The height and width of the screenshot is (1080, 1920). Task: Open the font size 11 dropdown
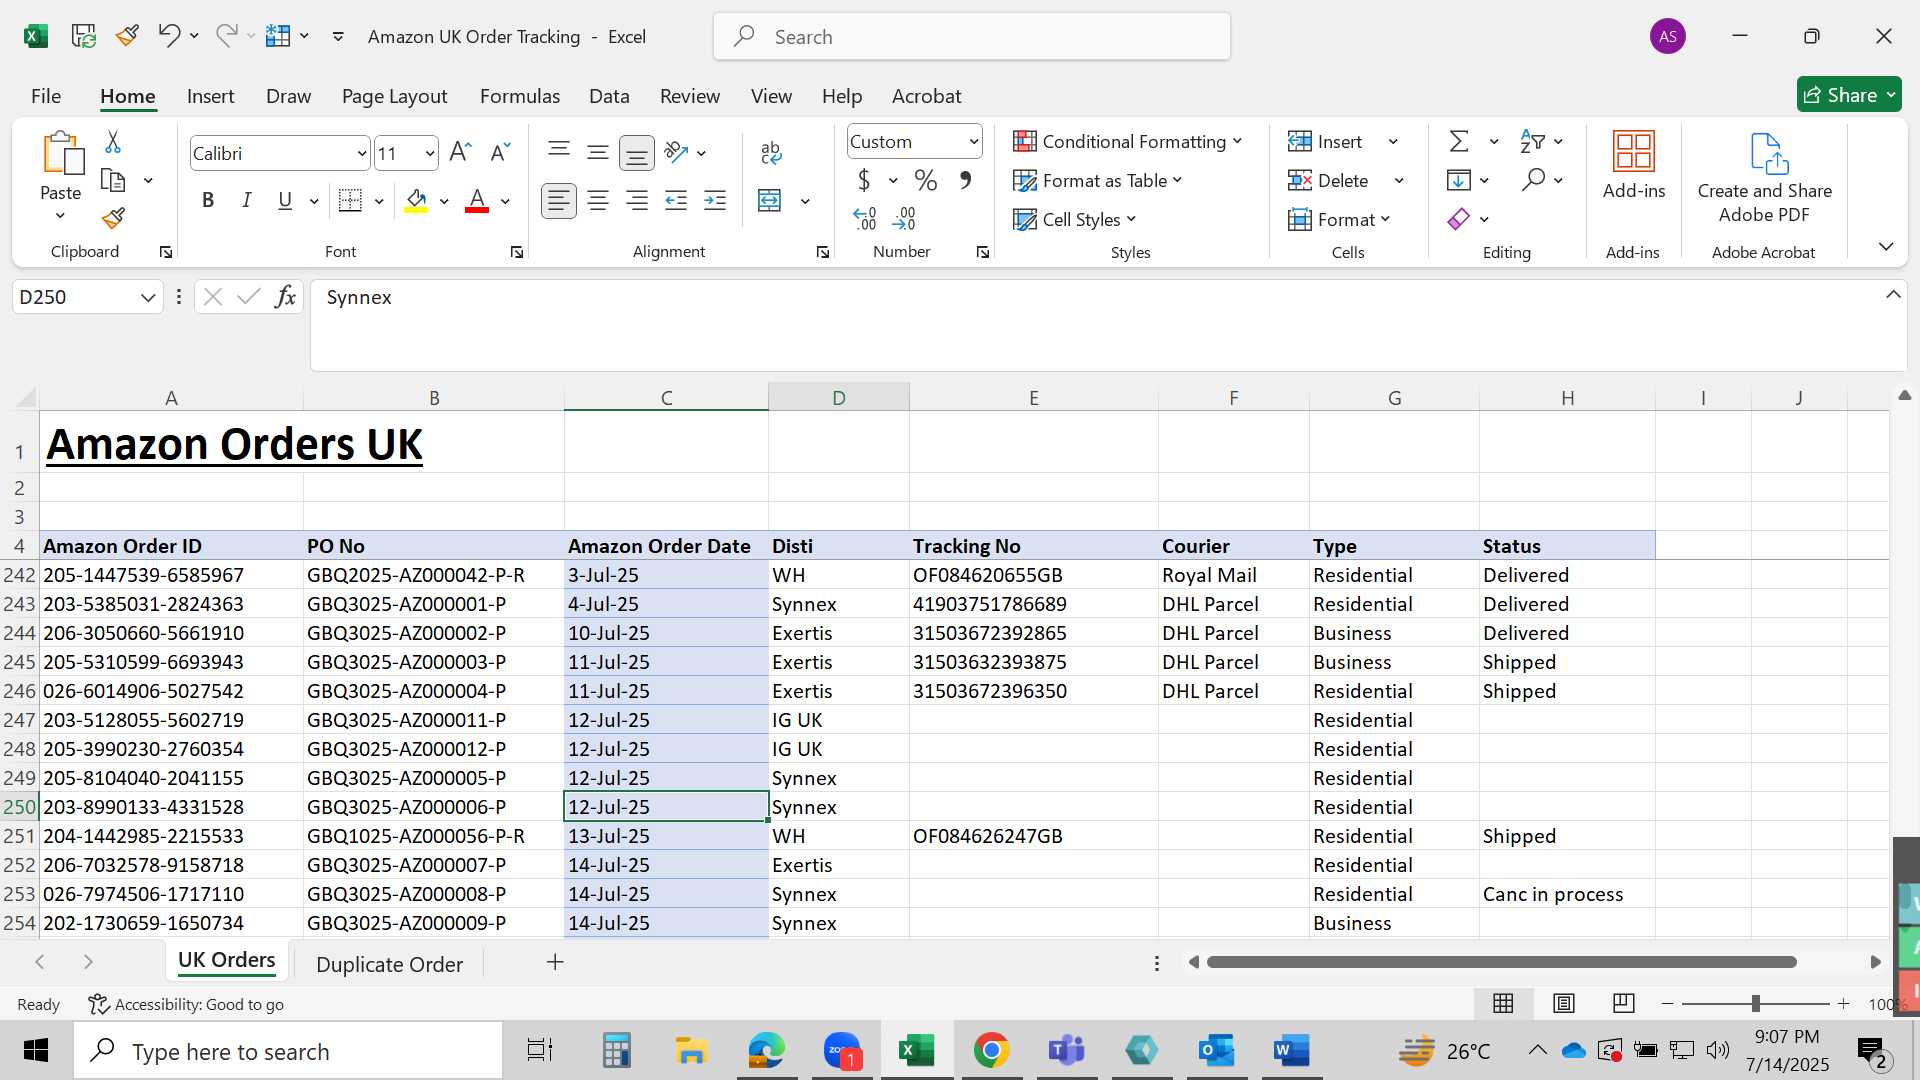[429, 153]
